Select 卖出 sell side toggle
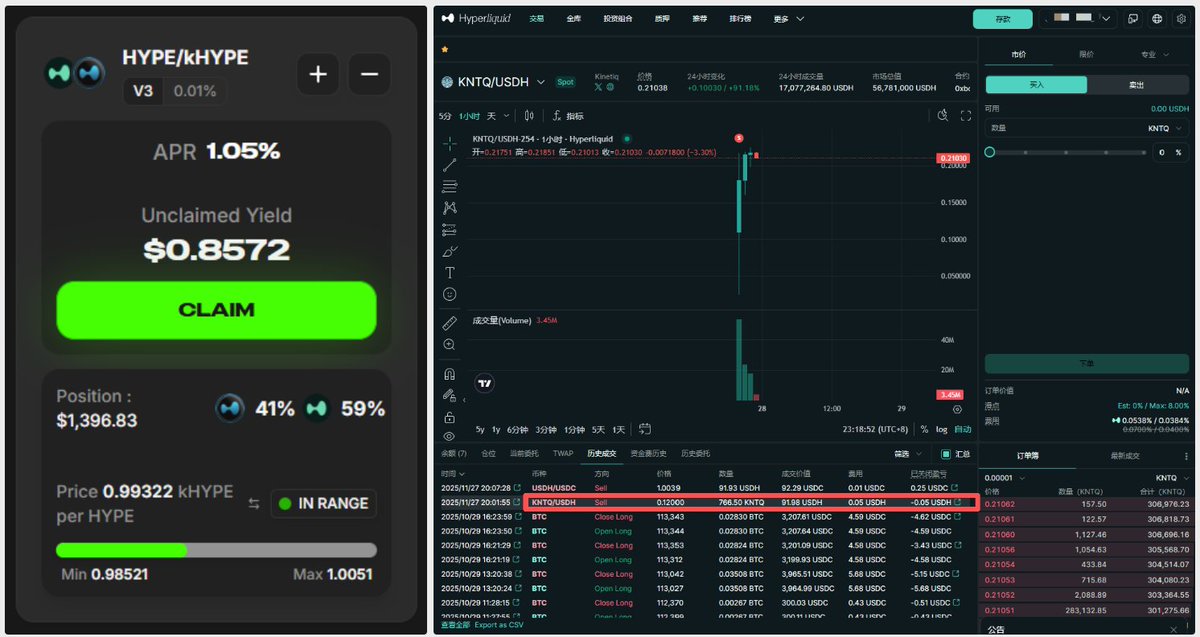The image size is (1200, 637). [x=1137, y=85]
